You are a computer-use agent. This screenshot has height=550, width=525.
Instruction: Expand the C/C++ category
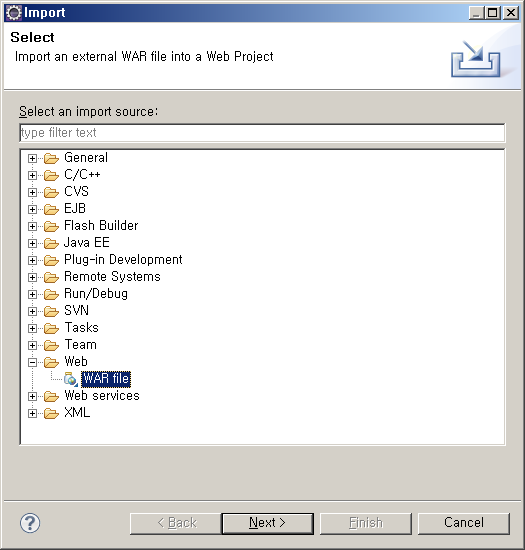tap(32, 175)
